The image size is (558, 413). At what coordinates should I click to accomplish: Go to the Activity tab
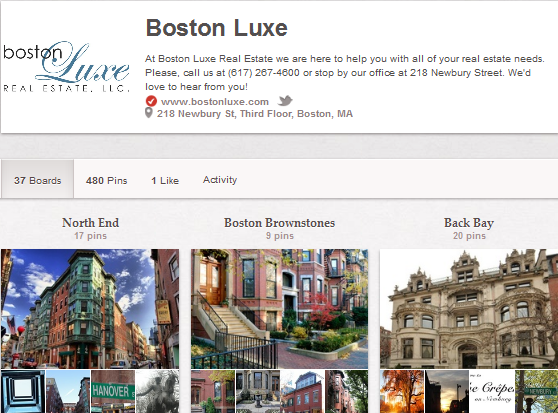click(x=220, y=180)
